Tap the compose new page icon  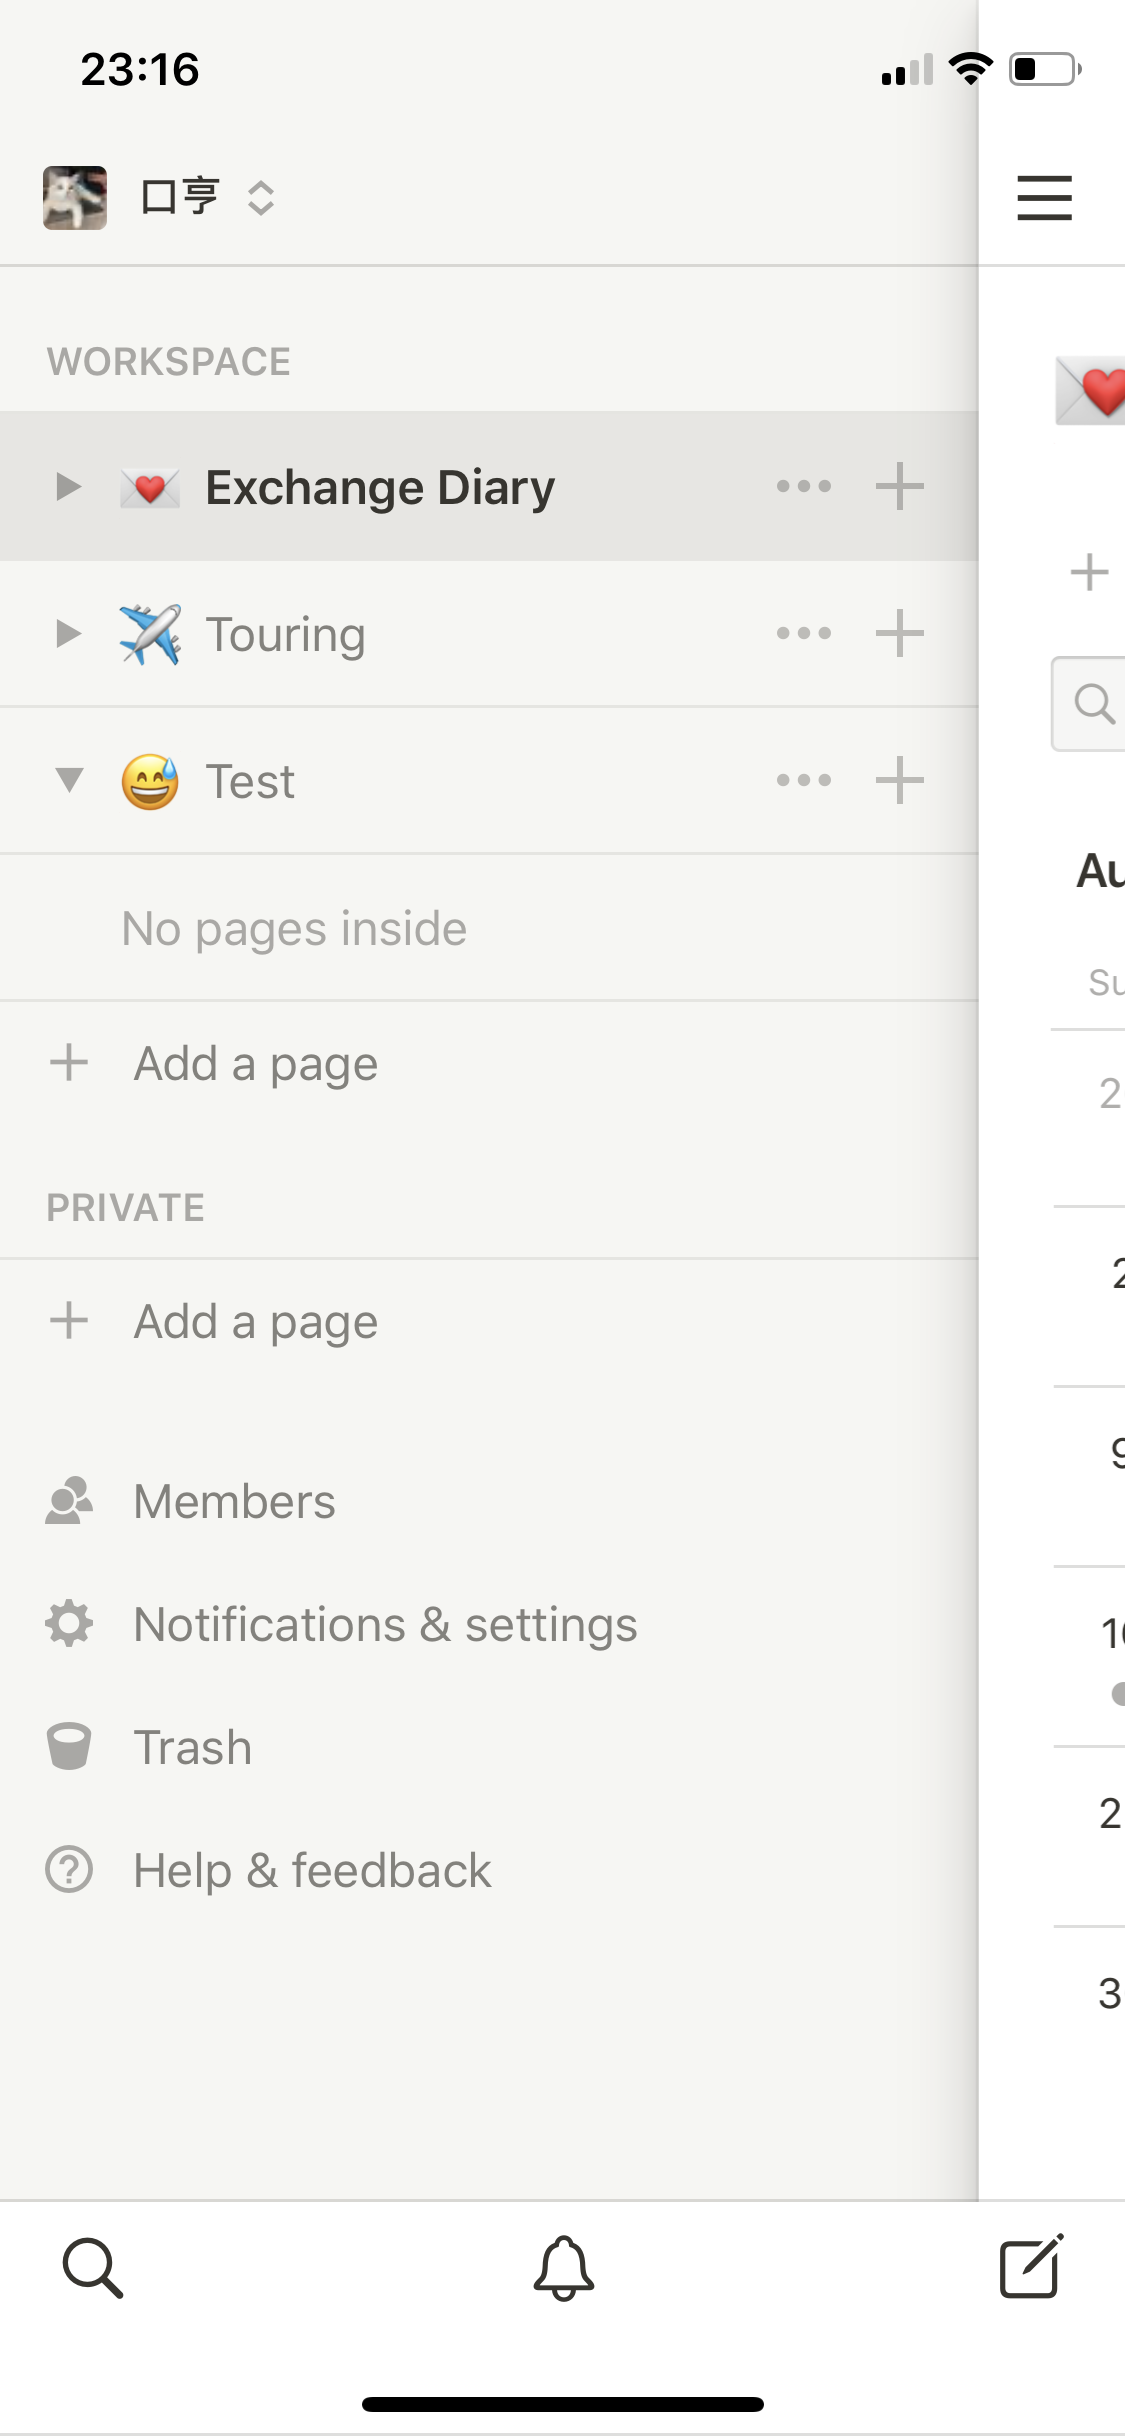tap(1031, 2266)
